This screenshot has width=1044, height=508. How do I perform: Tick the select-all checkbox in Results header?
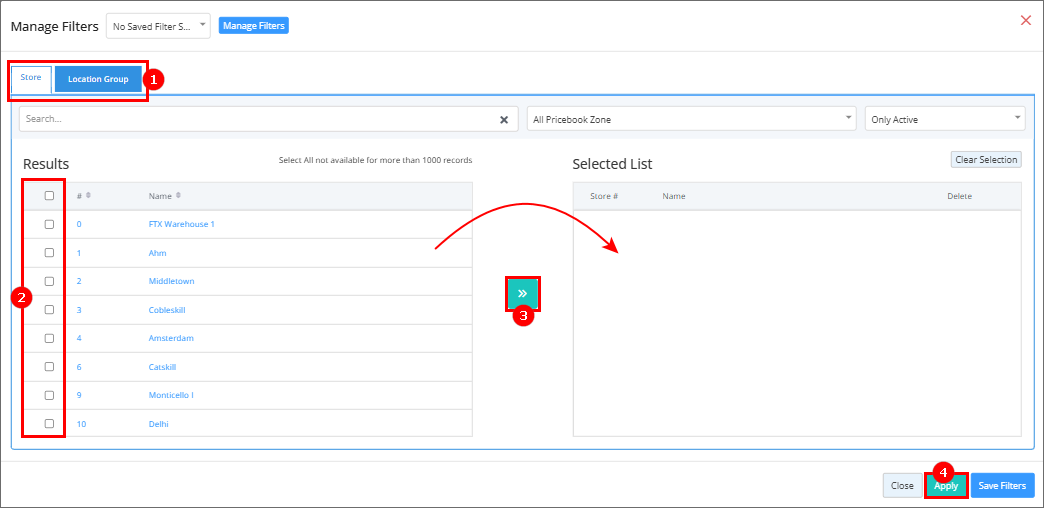pyautogui.click(x=49, y=196)
